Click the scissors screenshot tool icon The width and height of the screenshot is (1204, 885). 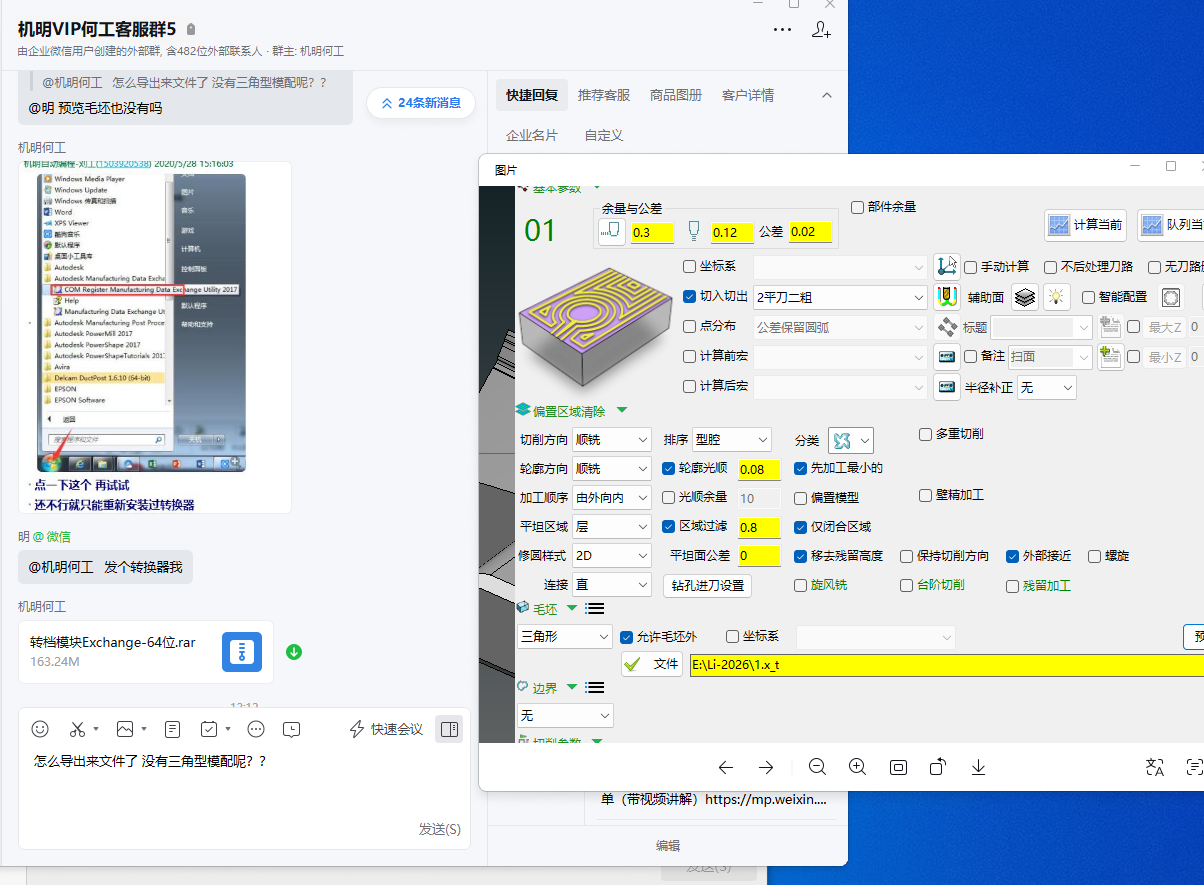(x=78, y=729)
